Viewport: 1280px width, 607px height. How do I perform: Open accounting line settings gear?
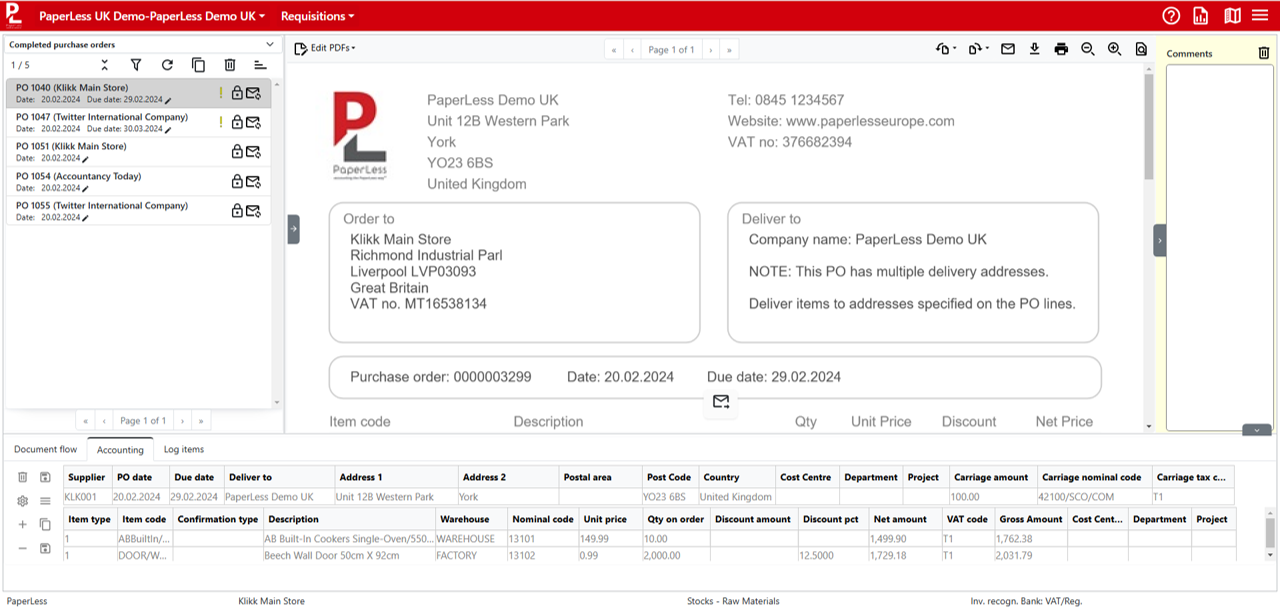[x=22, y=501]
